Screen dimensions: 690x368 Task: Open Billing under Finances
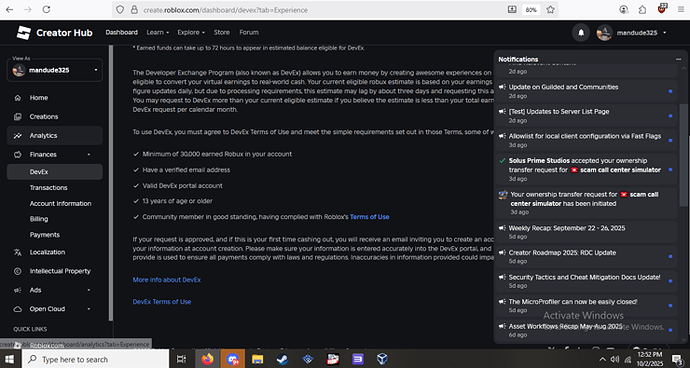39,219
